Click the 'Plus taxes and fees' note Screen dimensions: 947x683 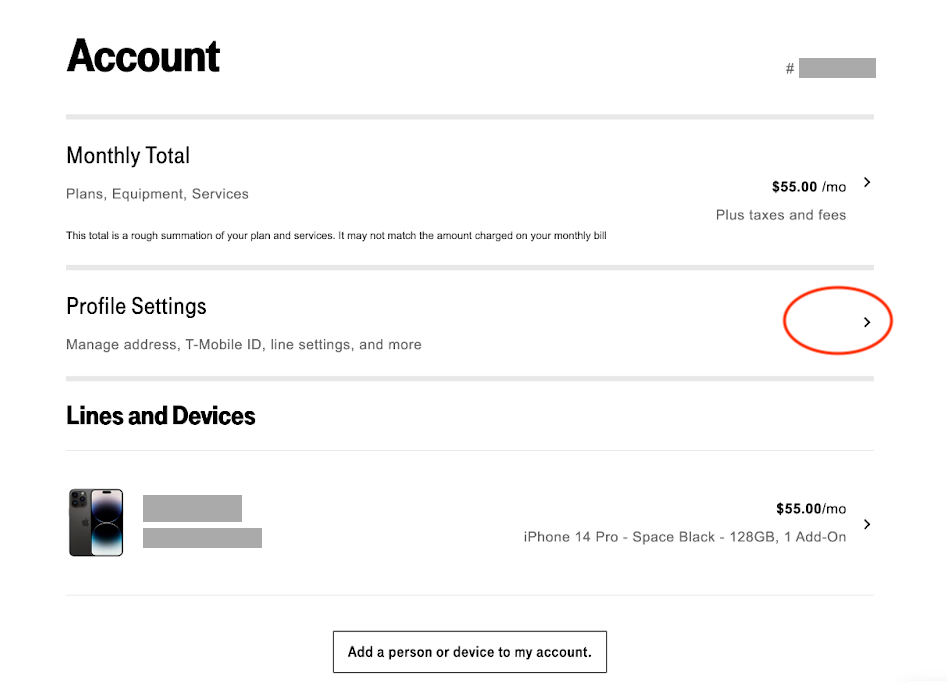(x=780, y=215)
